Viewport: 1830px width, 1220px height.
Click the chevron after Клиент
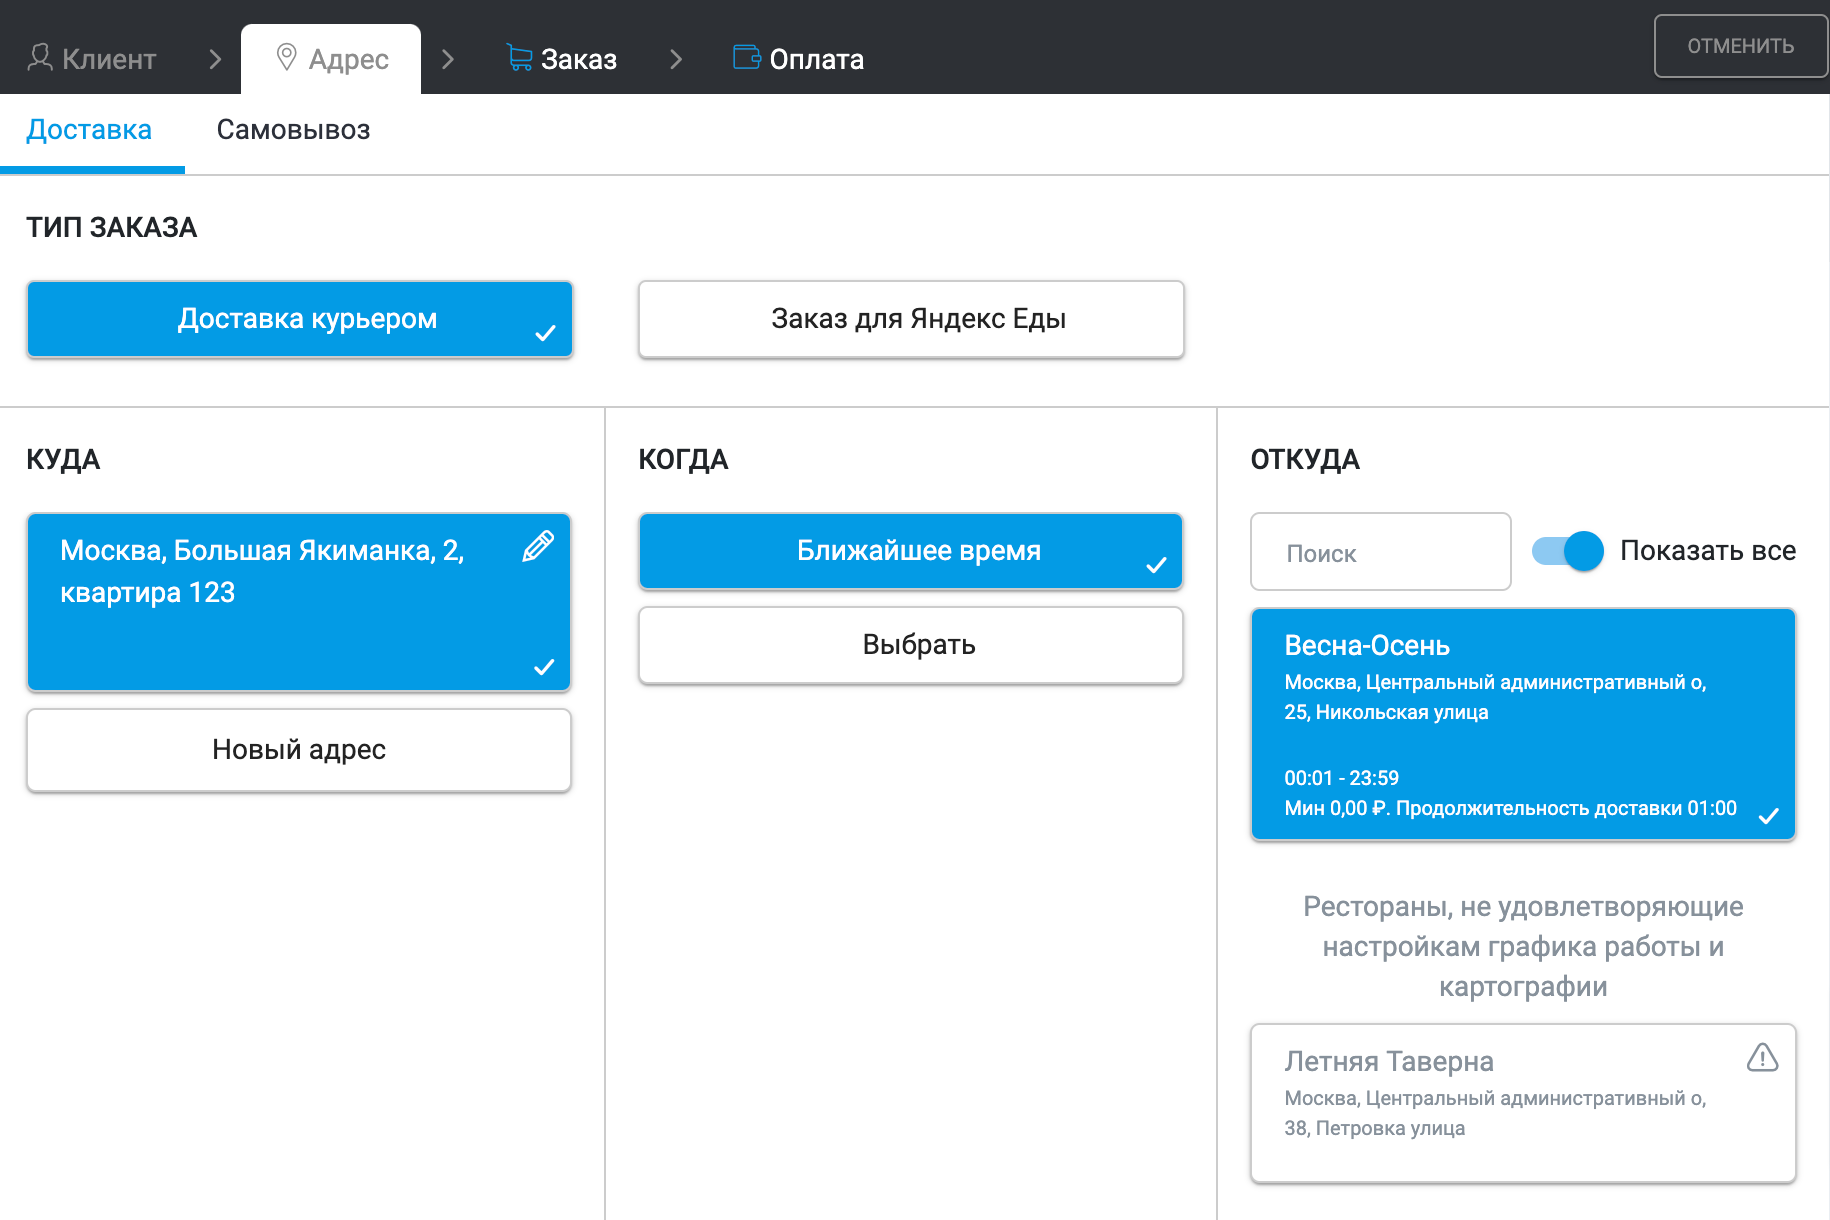[x=215, y=59]
